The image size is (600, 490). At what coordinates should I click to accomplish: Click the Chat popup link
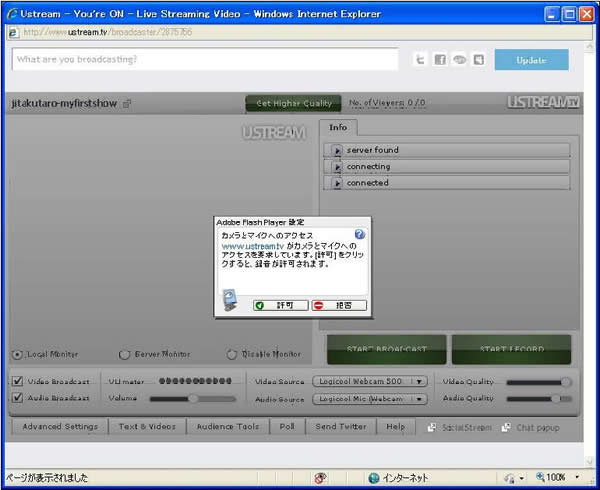pyautogui.click(x=538, y=428)
